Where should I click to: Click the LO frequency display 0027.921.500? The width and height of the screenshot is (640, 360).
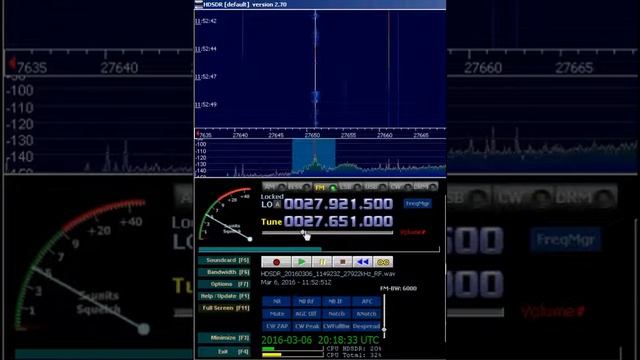pos(338,204)
